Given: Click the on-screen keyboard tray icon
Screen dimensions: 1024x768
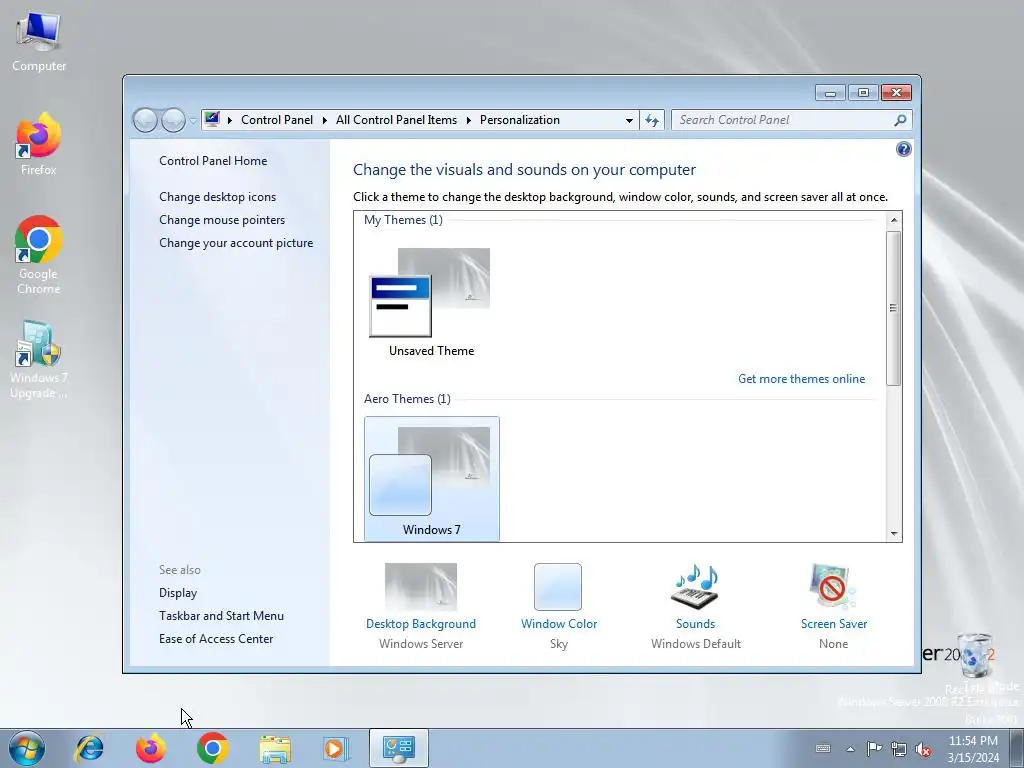Looking at the screenshot, I should click(823, 748).
